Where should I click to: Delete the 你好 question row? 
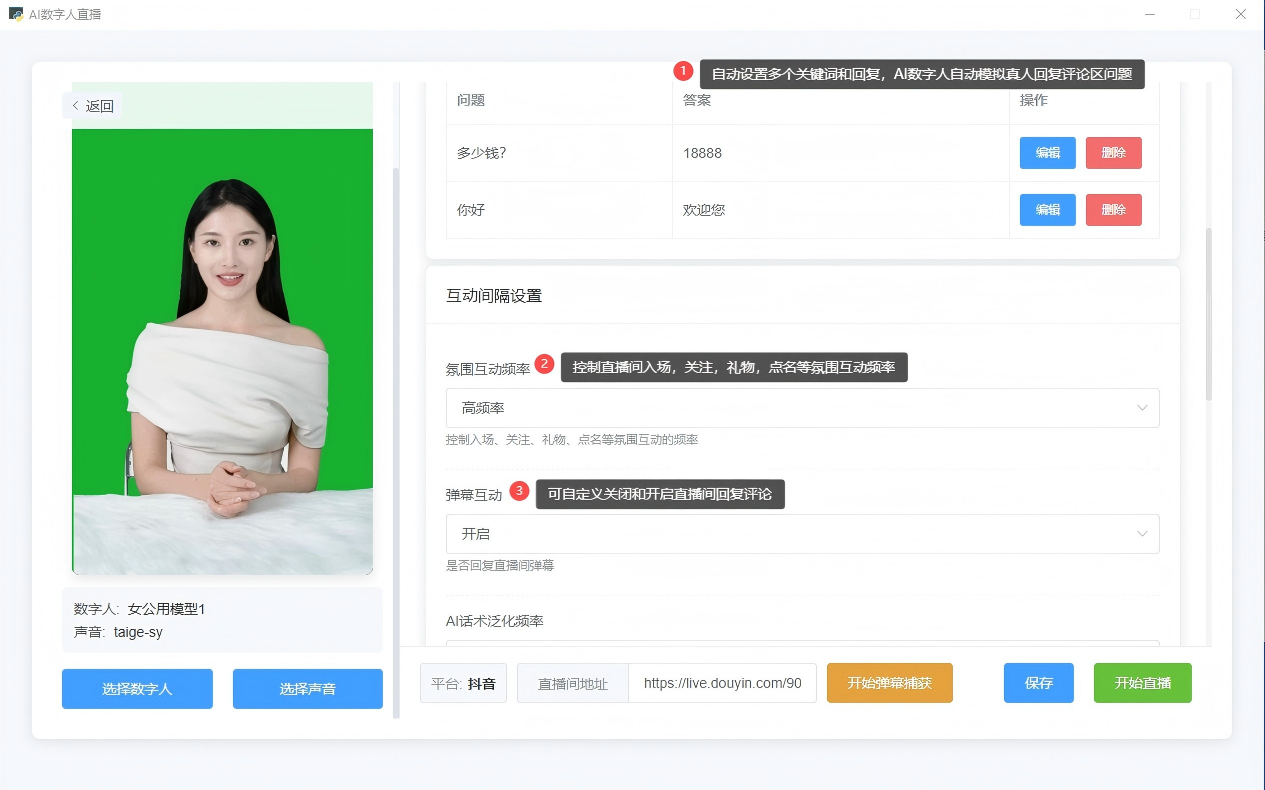[x=1114, y=210]
